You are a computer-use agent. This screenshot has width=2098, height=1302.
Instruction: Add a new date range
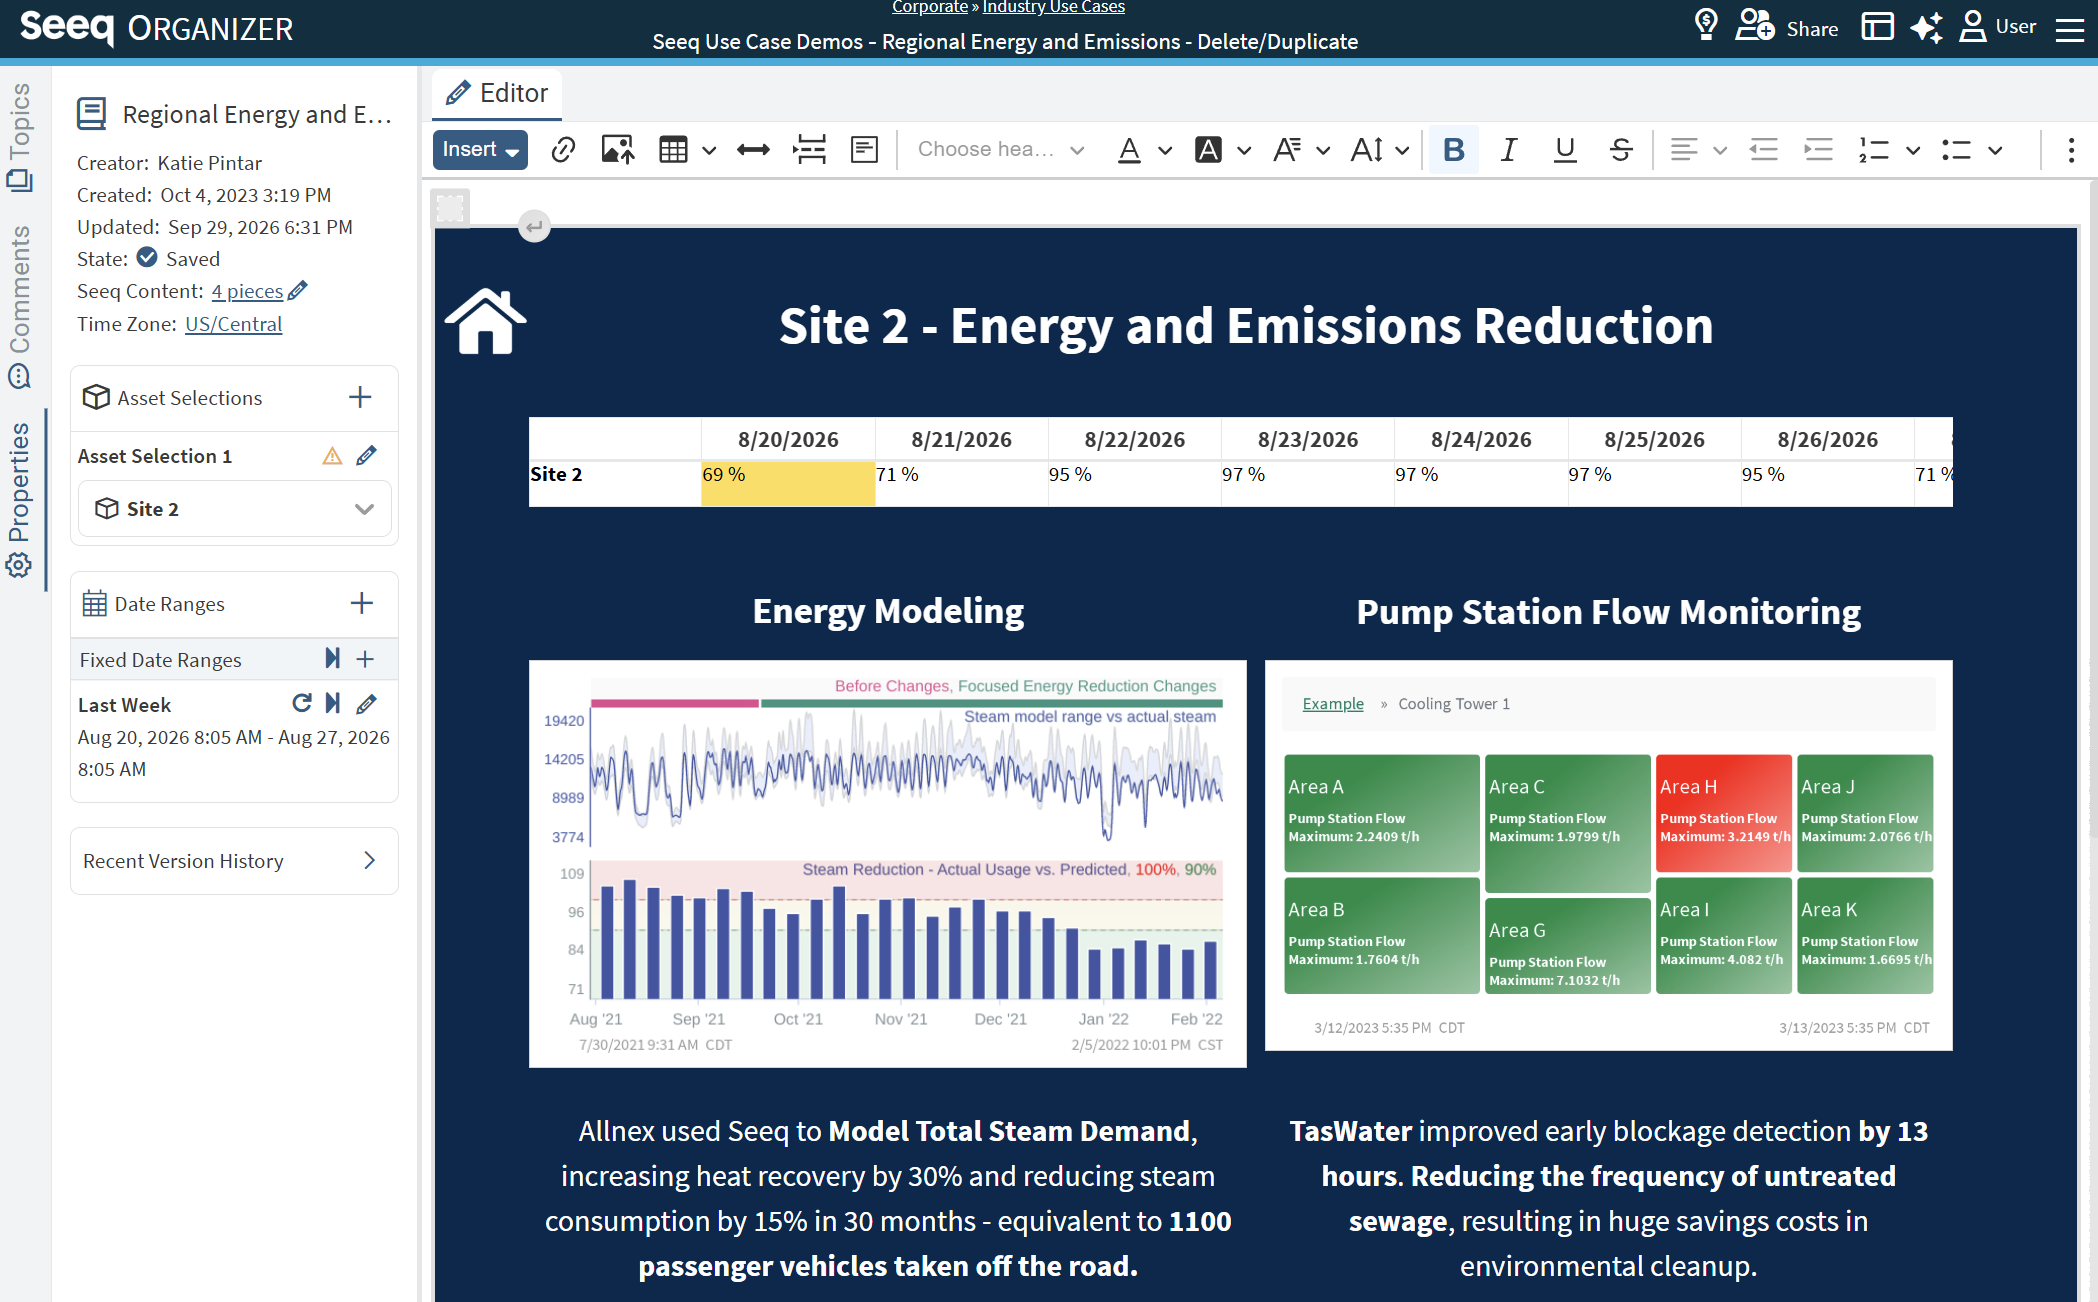[362, 603]
